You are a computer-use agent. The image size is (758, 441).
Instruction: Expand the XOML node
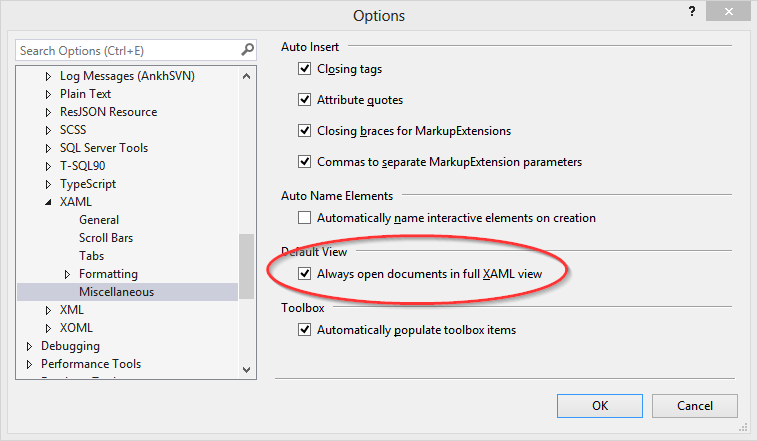[x=48, y=328]
